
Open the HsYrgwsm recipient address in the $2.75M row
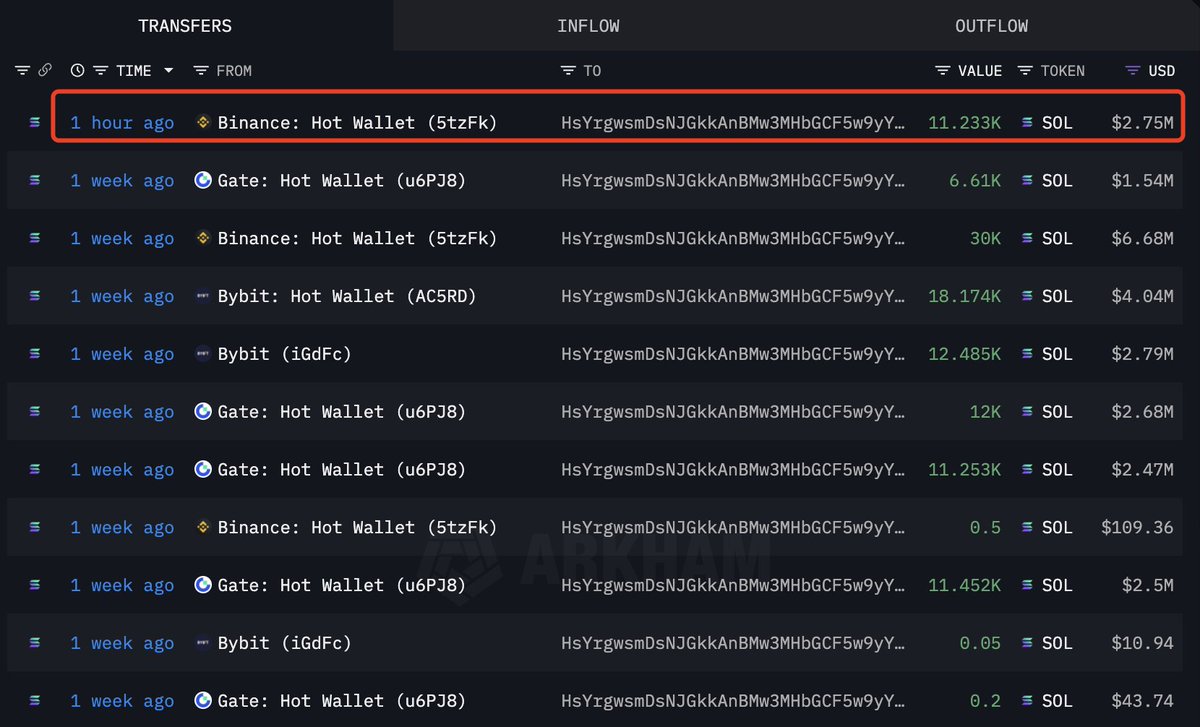coord(734,123)
